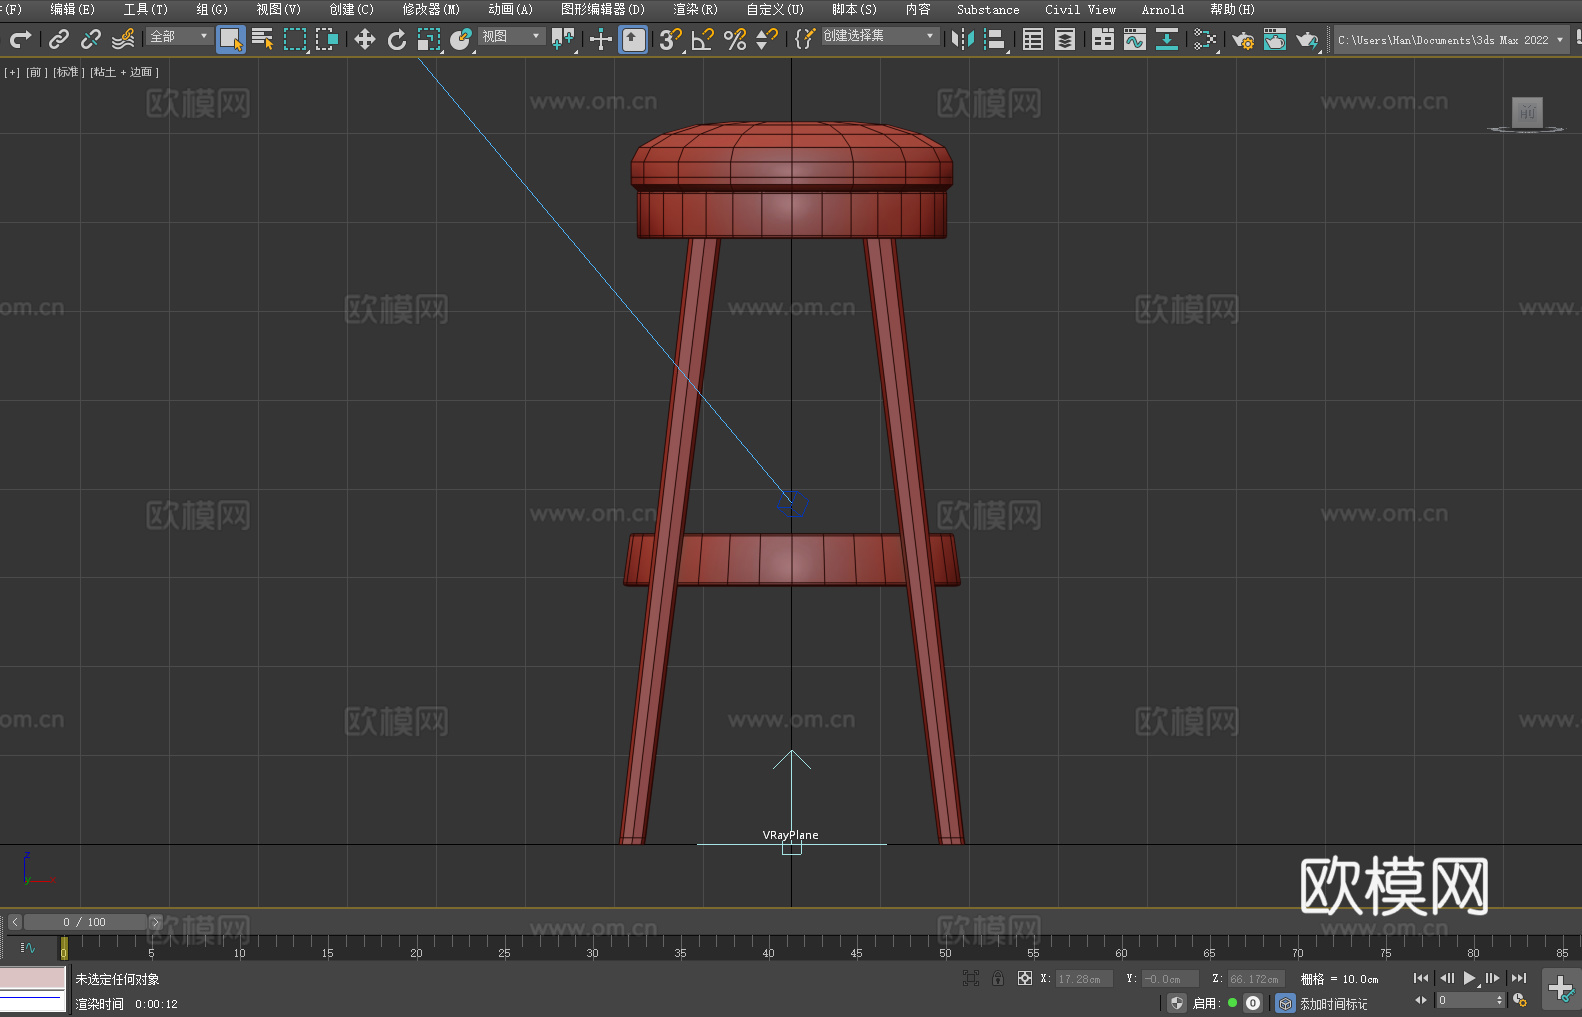This screenshot has width=1582, height=1017.
Task: Open the '修改器(M)' menu
Action: click(431, 9)
